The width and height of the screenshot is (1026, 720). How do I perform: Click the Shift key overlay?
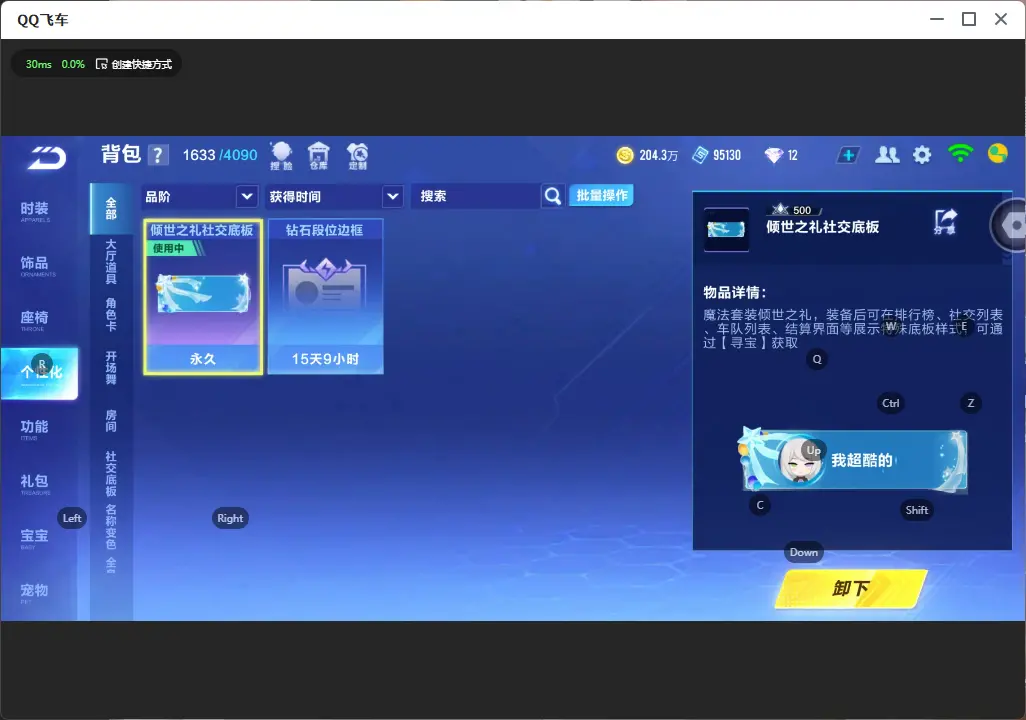917,511
